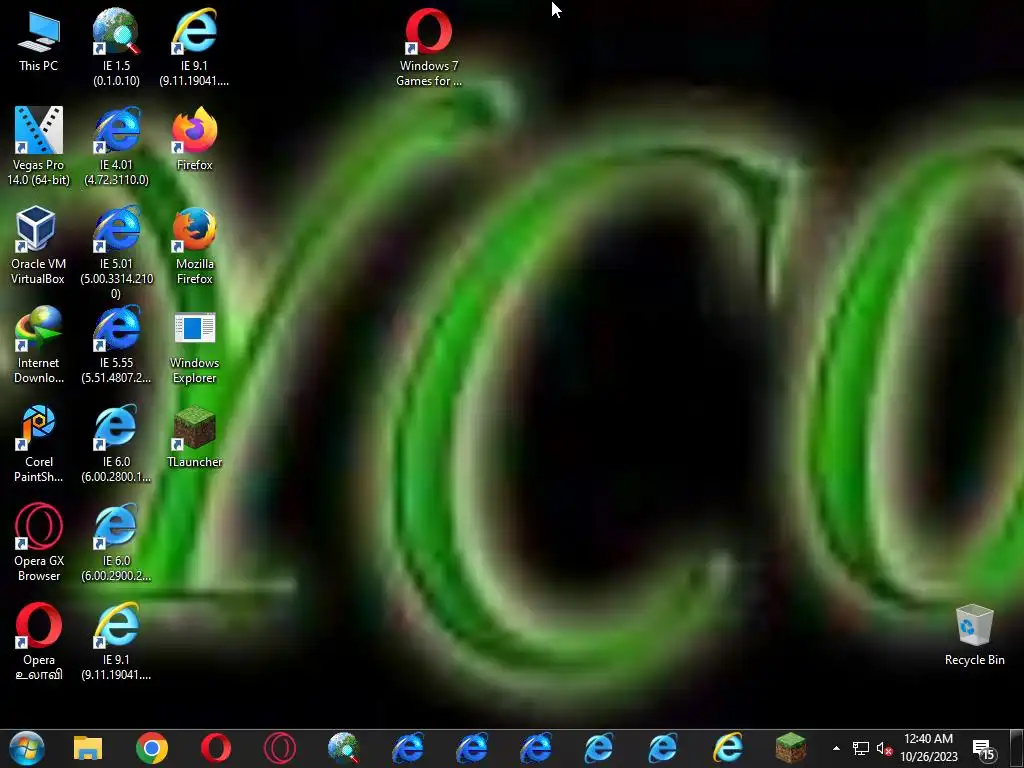Viewport: 1024px width, 768px height.
Task: Select the Opera உலாவி desktop shortcut
Action: pyautogui.click(x=39, y=642)
